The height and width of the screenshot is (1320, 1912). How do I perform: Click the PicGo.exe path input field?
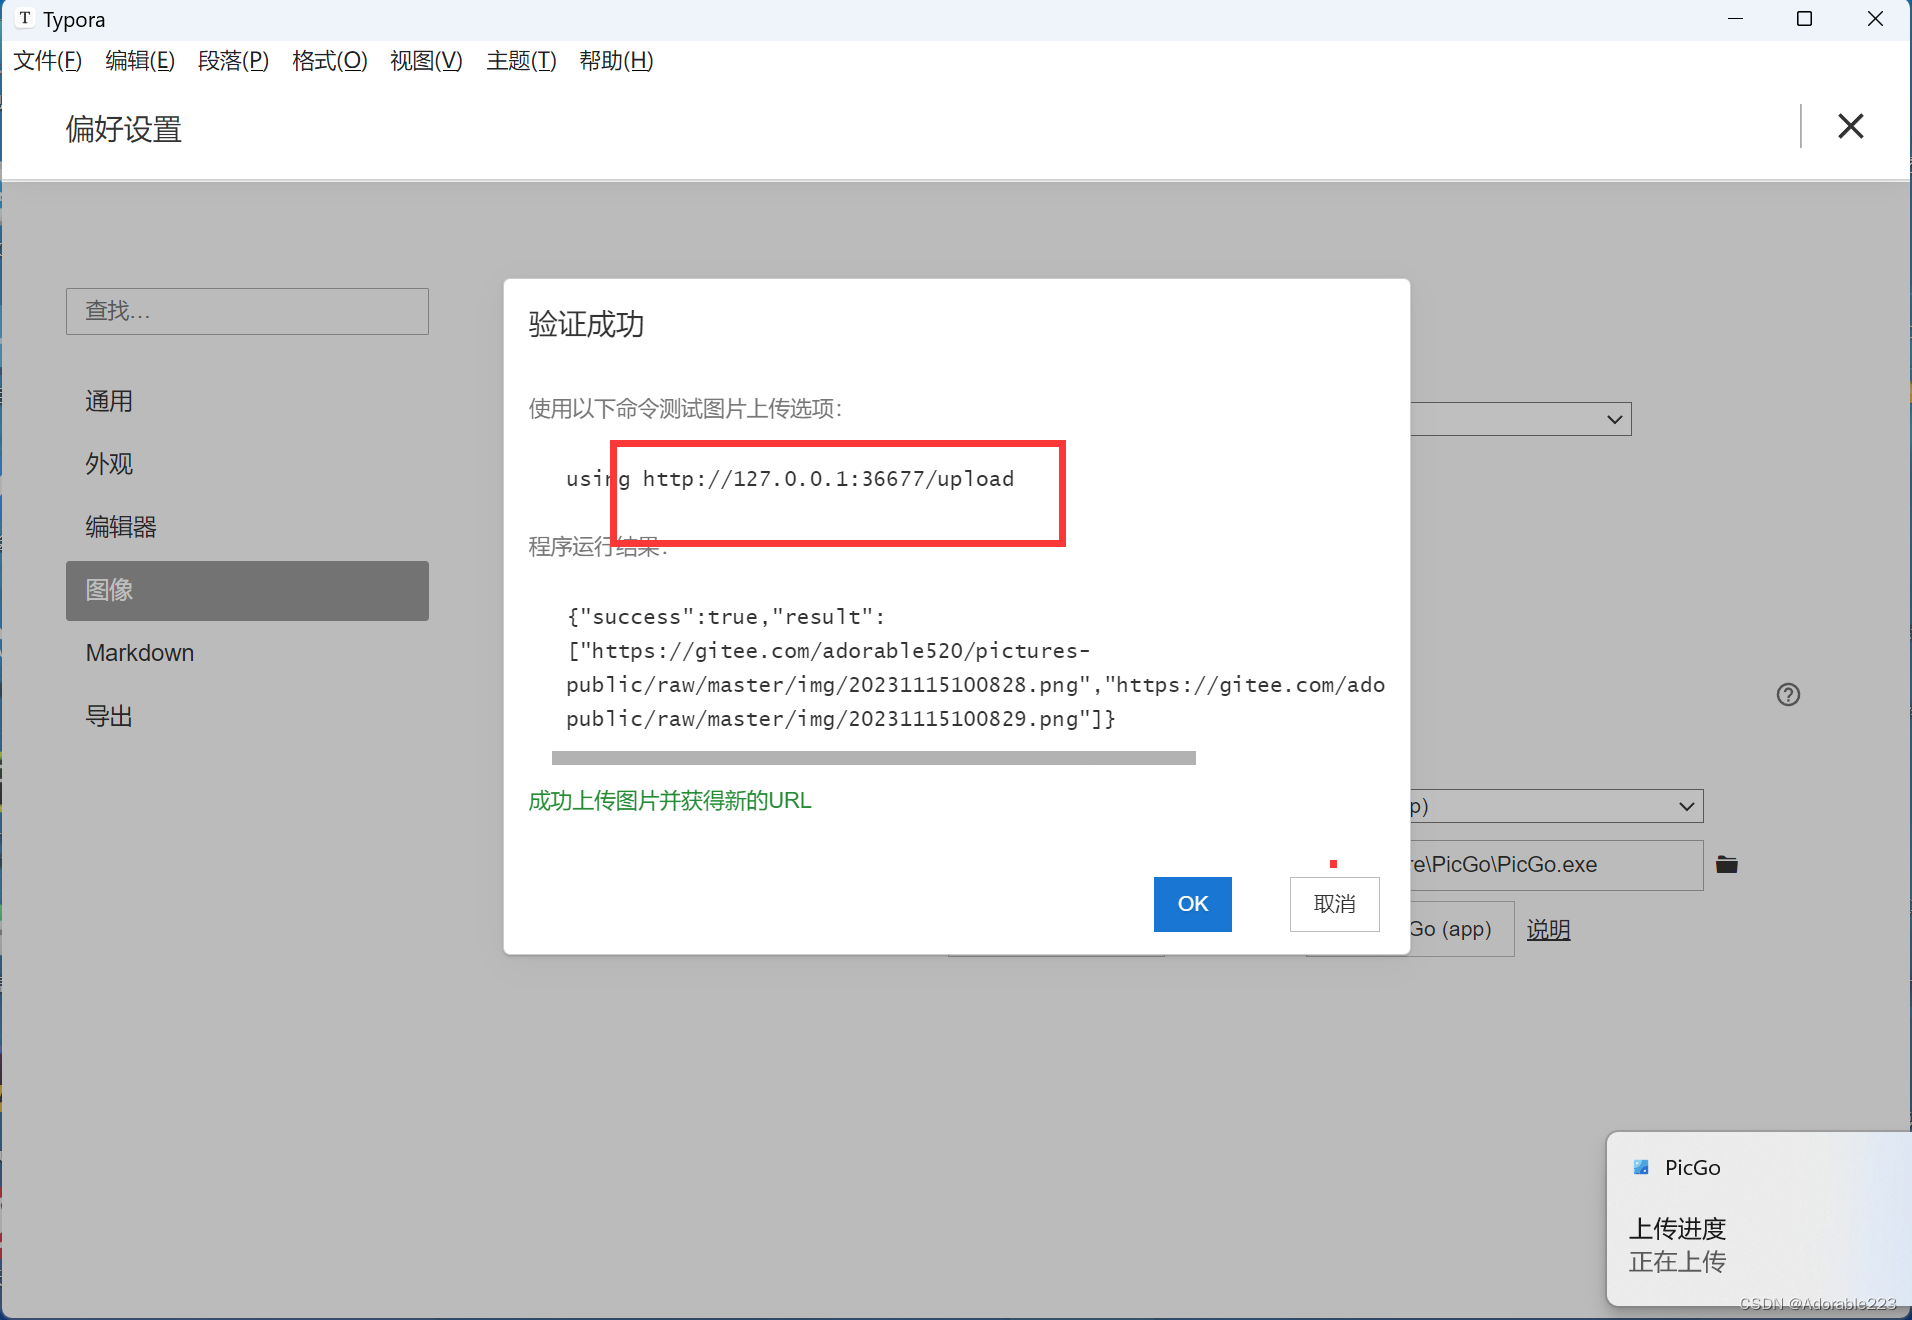click(1556, 865)
